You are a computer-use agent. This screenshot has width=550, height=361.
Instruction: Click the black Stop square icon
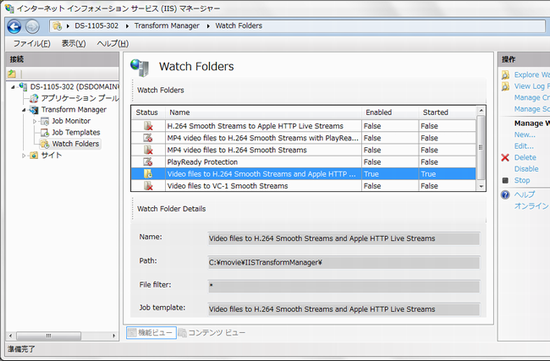click(505, 180)
